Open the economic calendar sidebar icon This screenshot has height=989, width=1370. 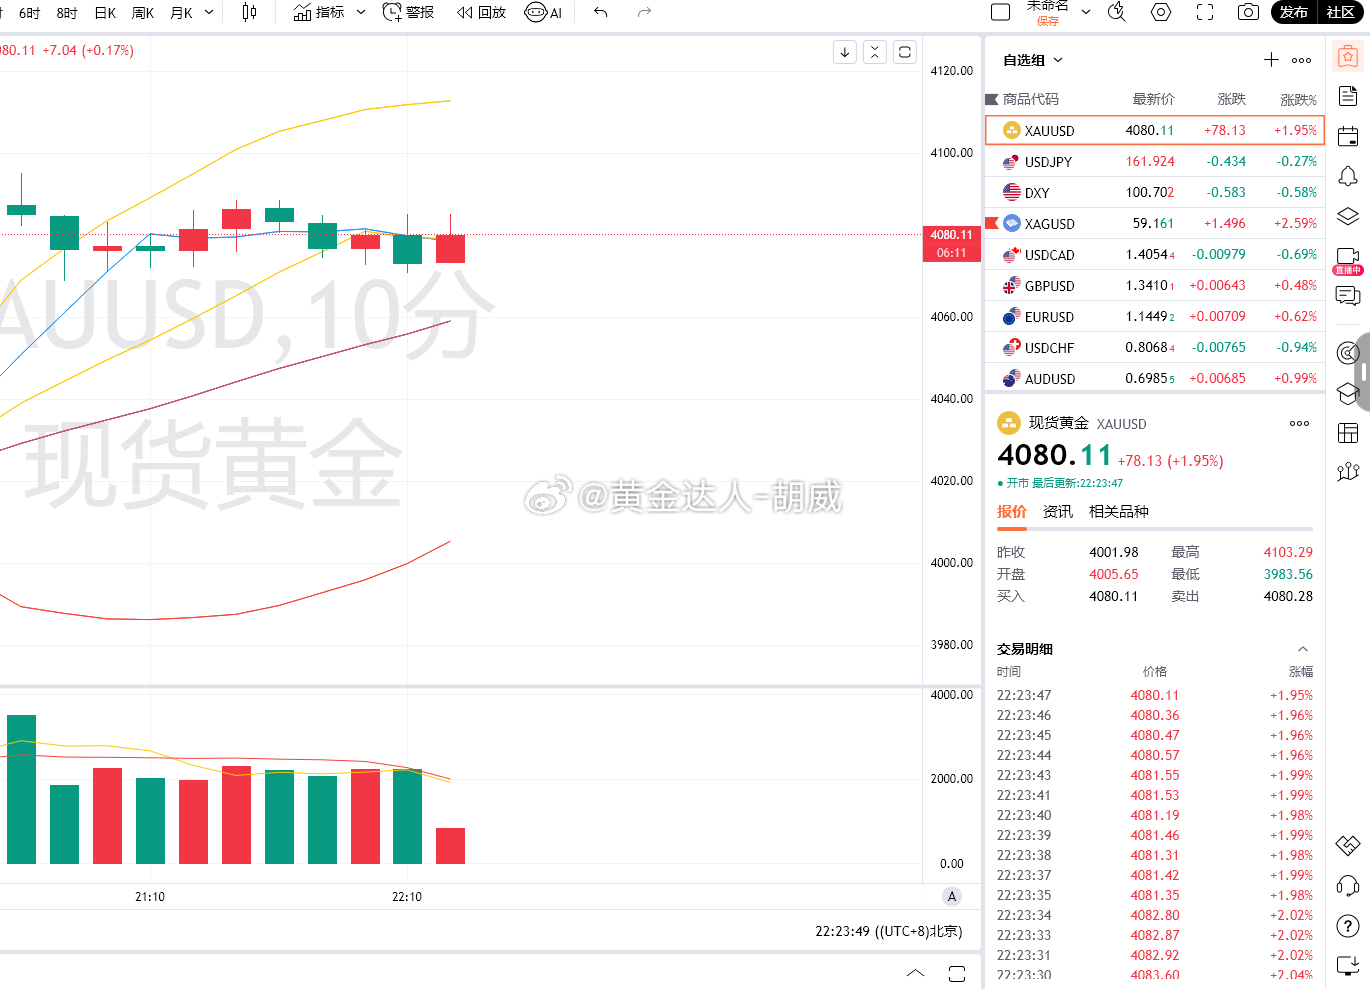[x=1348, y=136]
